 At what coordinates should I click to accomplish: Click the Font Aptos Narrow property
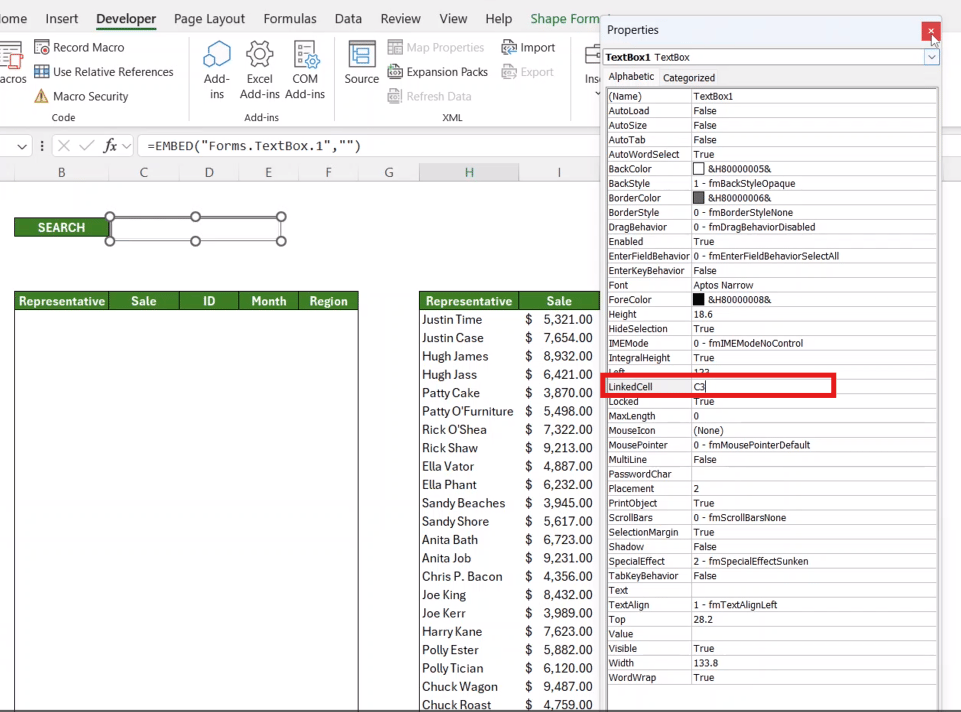tap(723, 285)
